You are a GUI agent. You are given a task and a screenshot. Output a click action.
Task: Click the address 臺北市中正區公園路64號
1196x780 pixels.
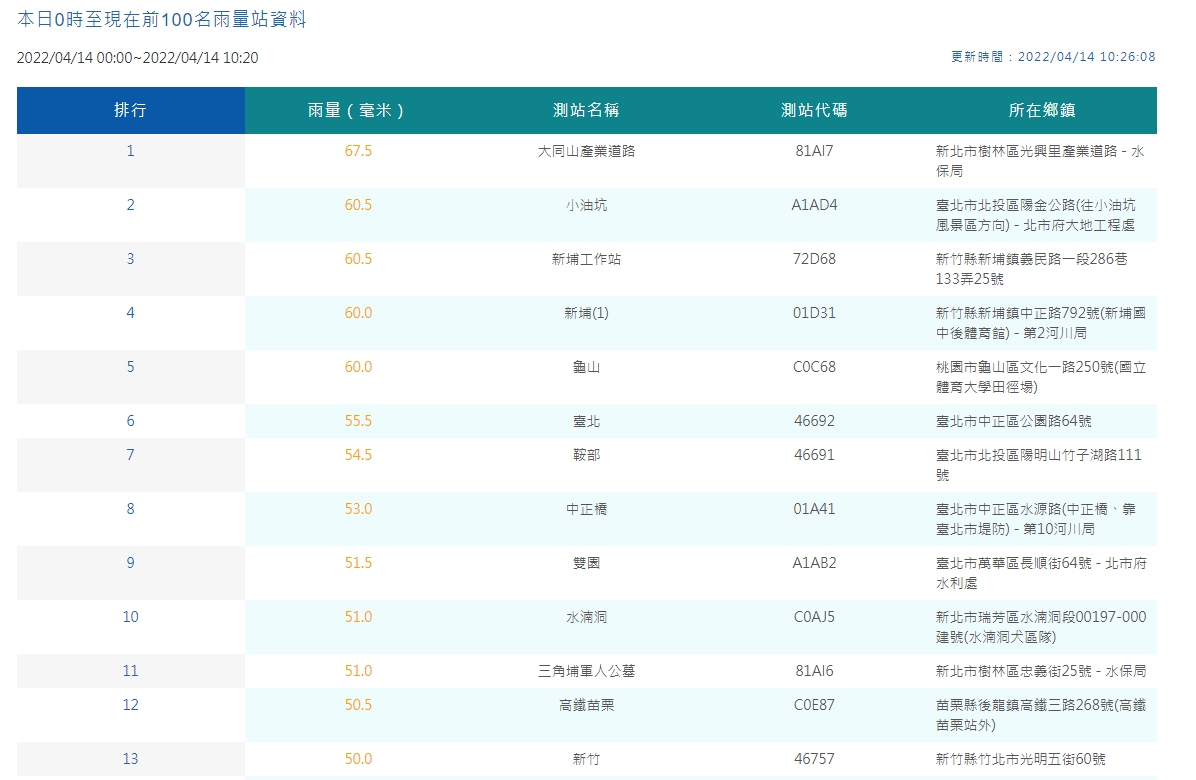click(x=1014, y=422)
